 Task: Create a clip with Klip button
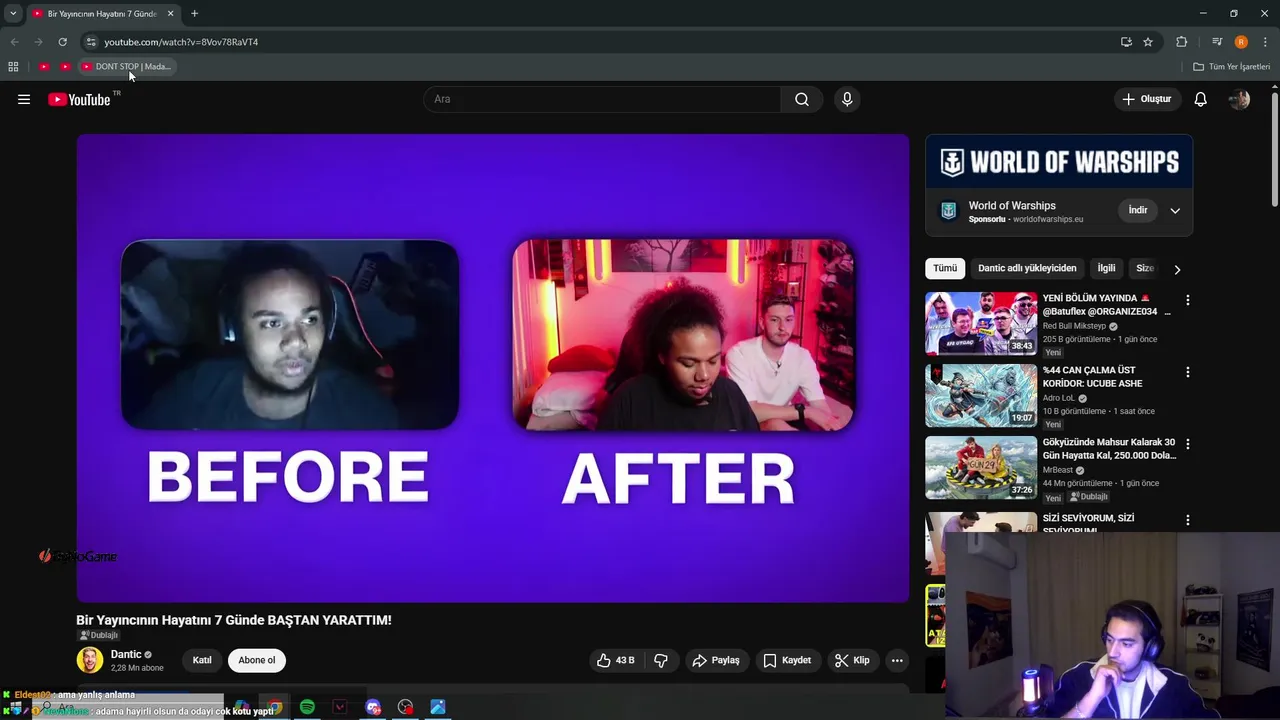point(852,660)
